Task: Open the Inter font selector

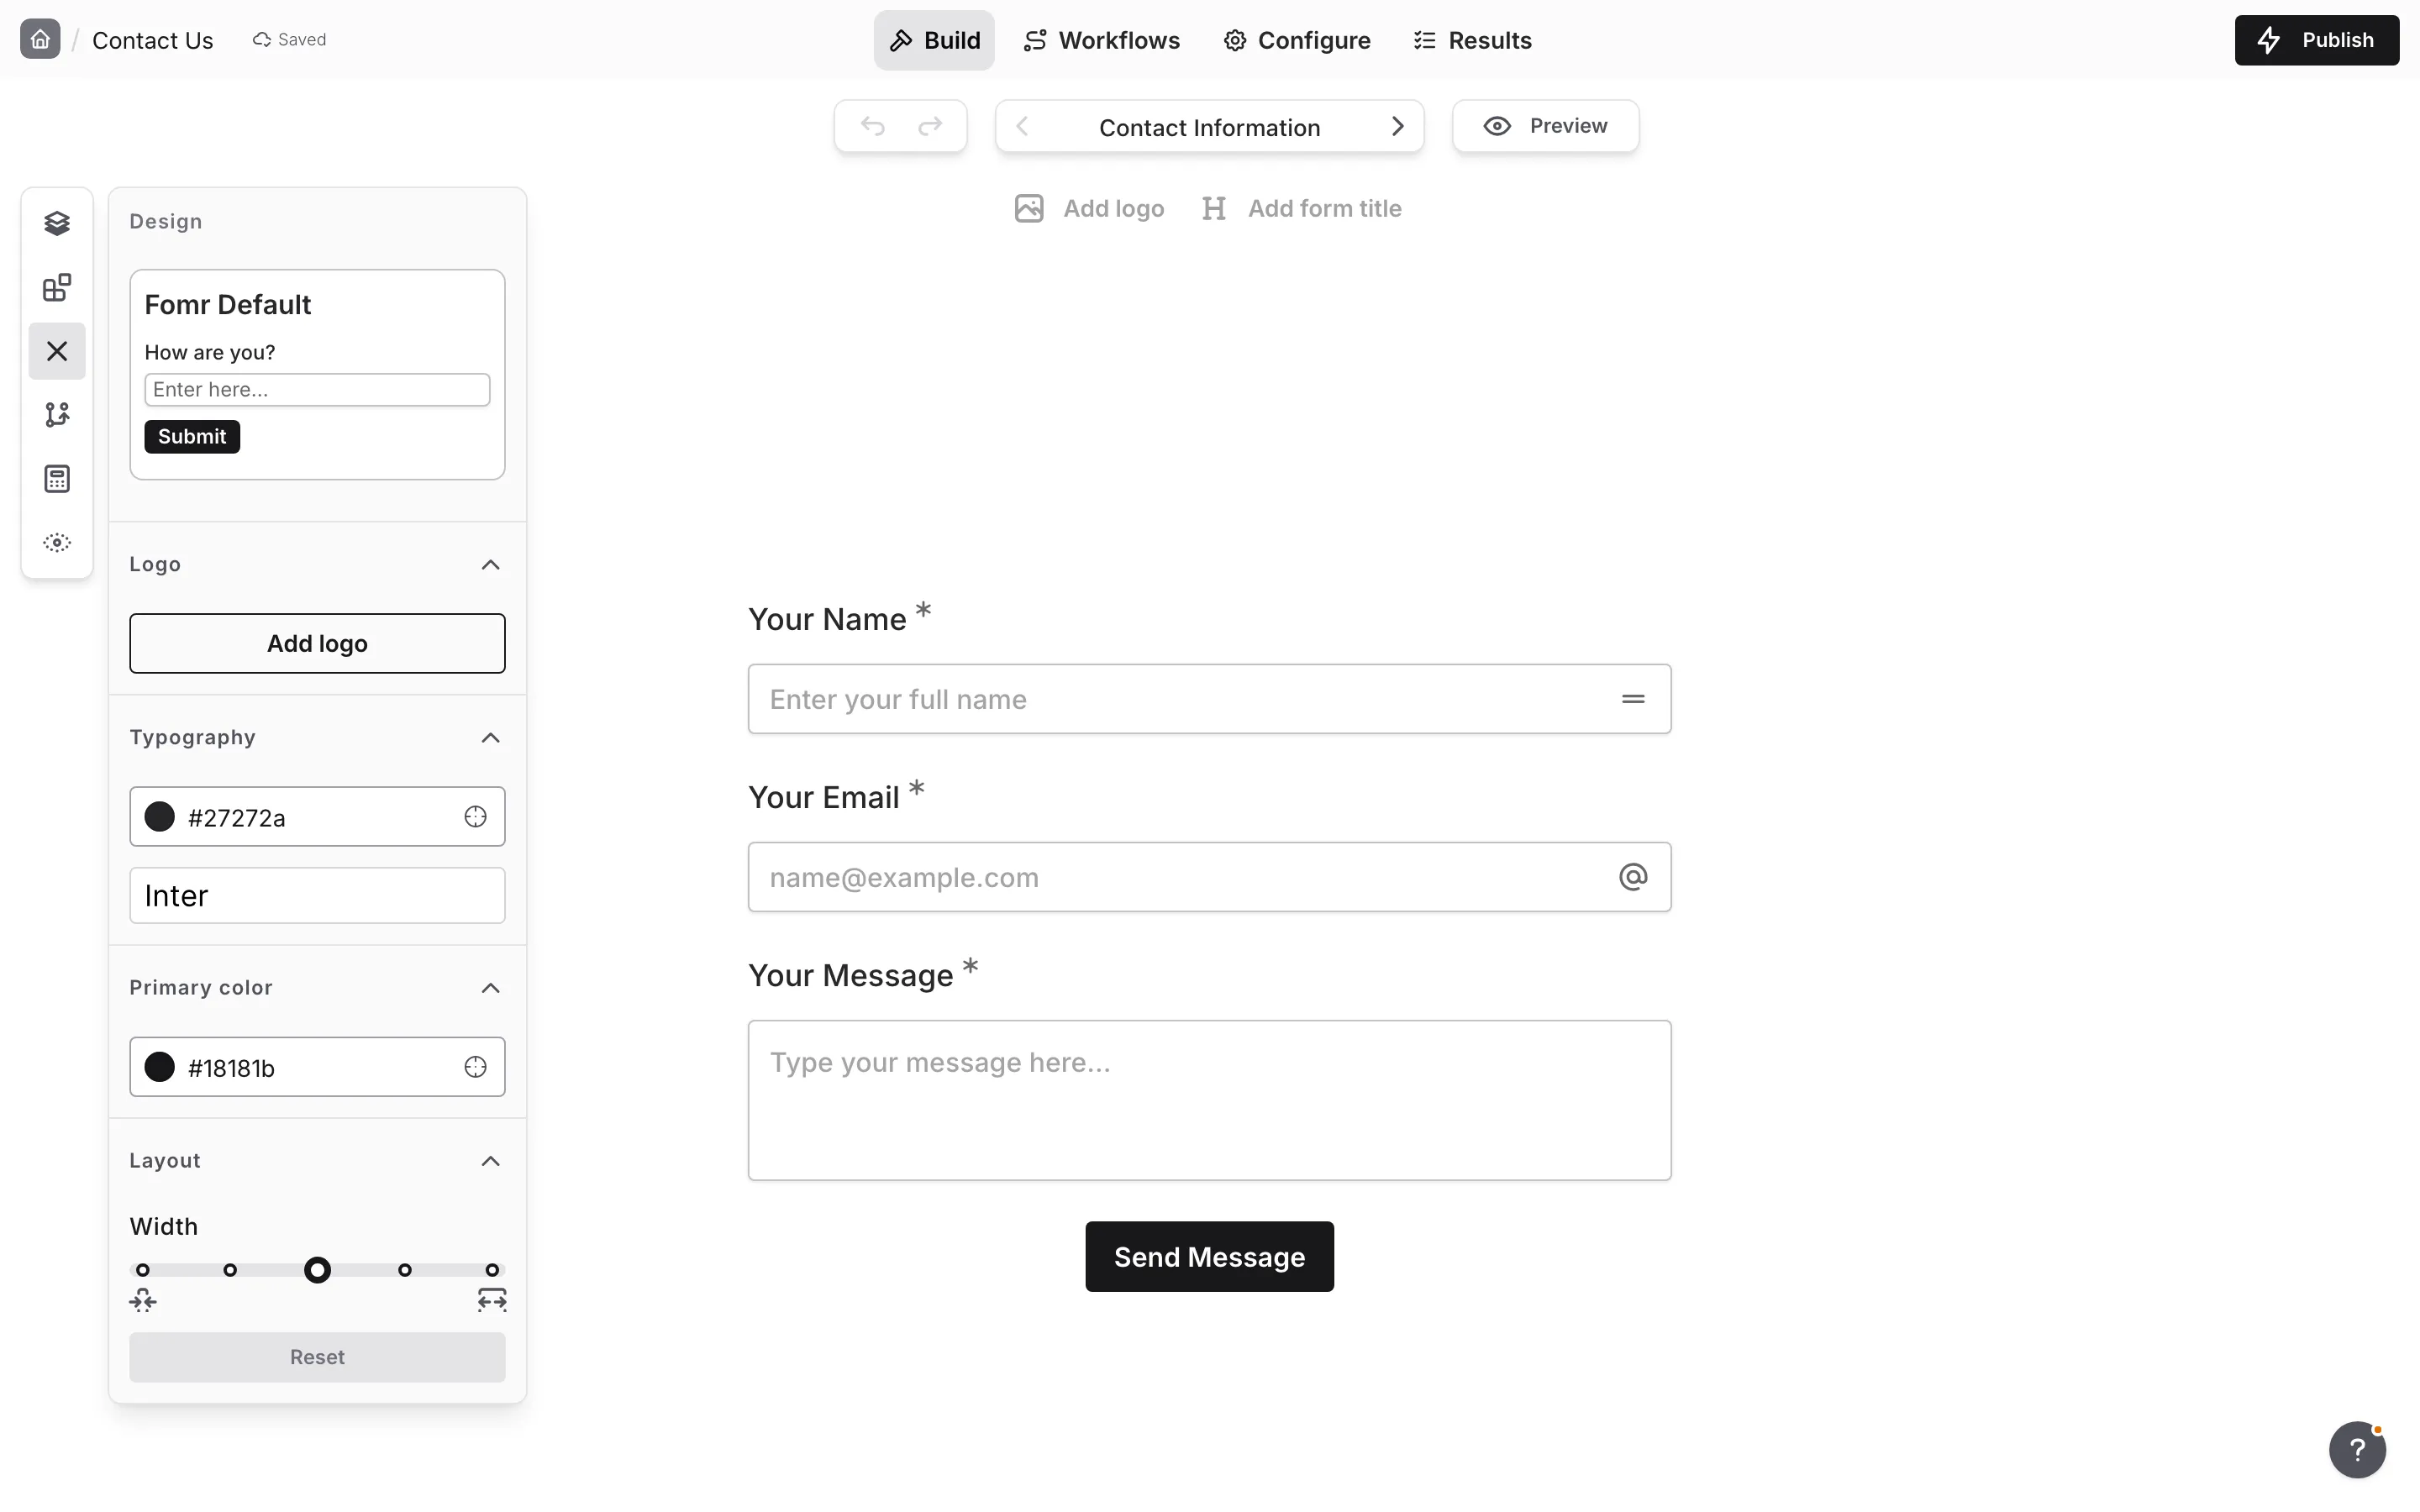Action: point(317,895)
